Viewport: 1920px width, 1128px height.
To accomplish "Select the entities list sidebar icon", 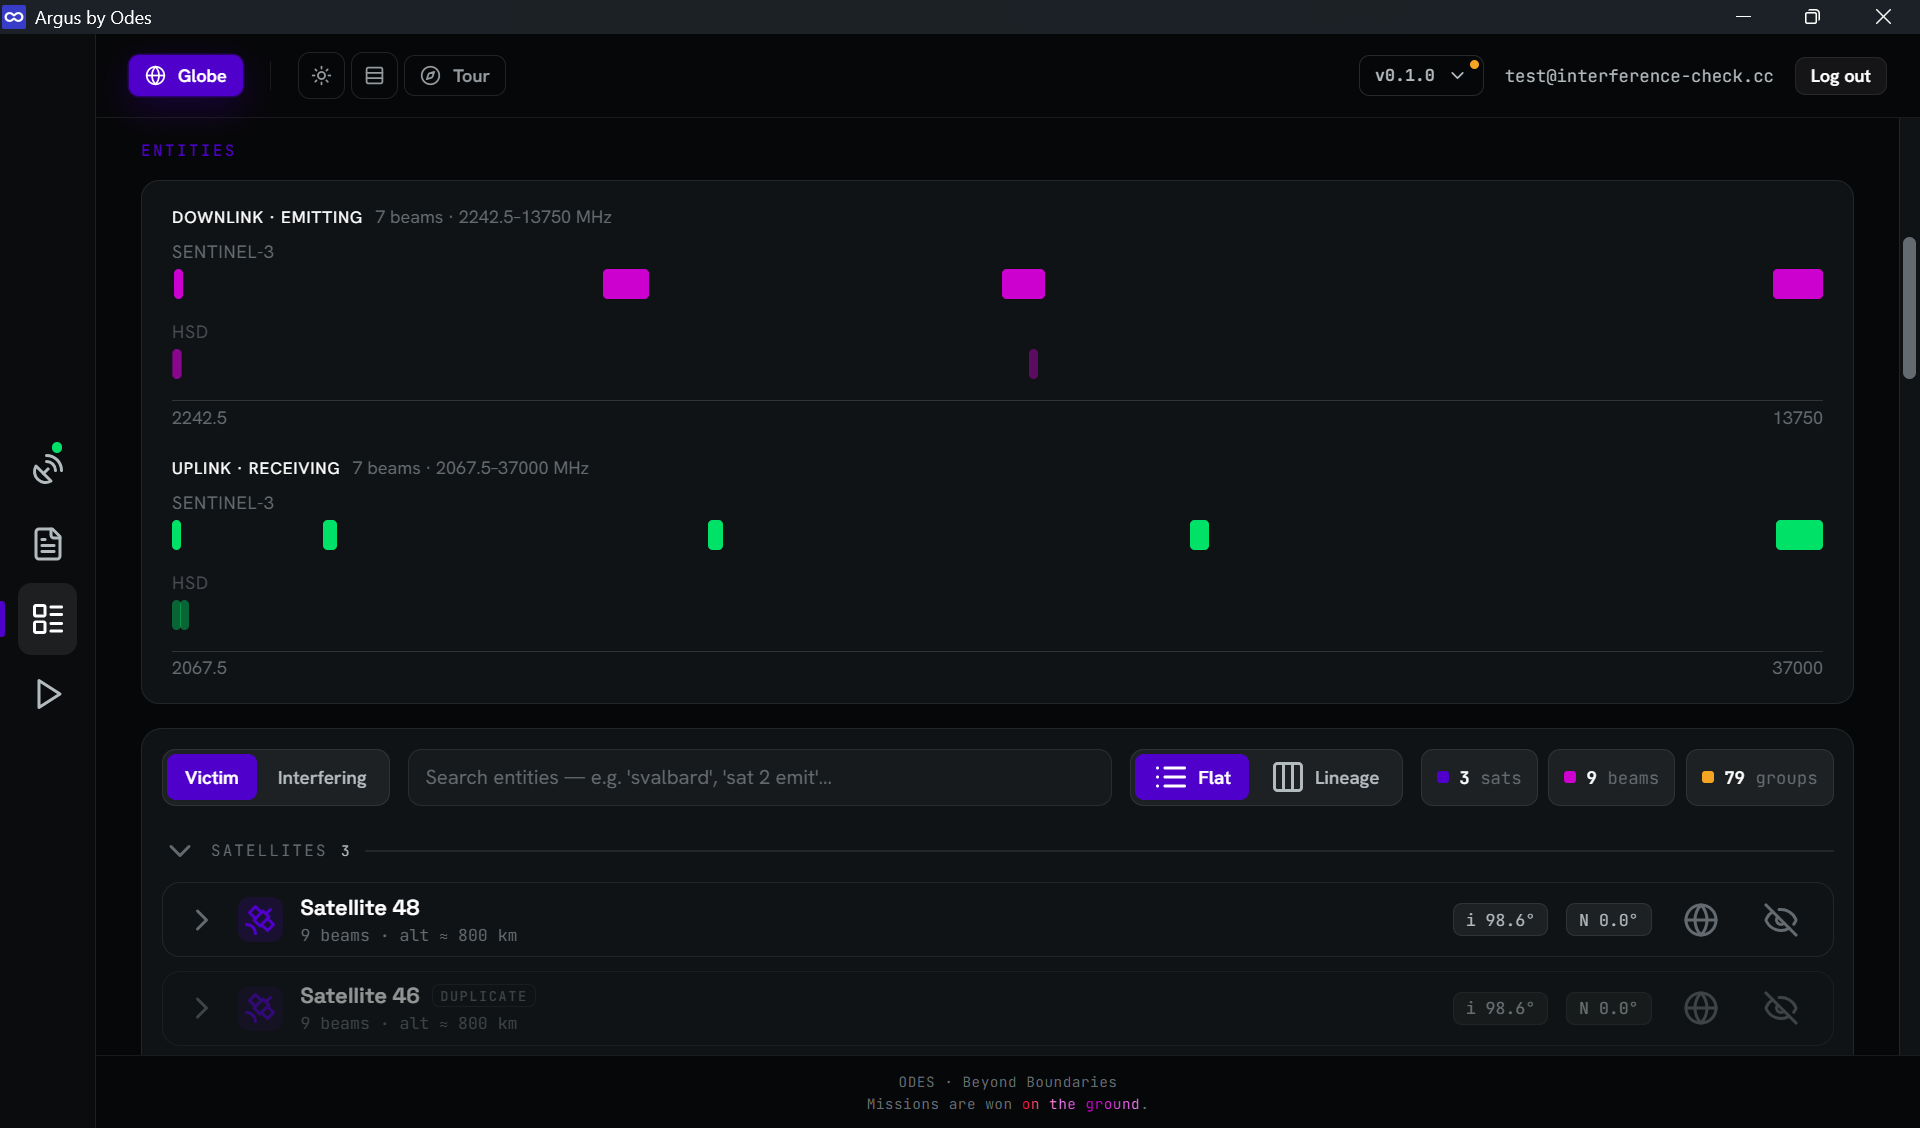I will coord(47,619).
